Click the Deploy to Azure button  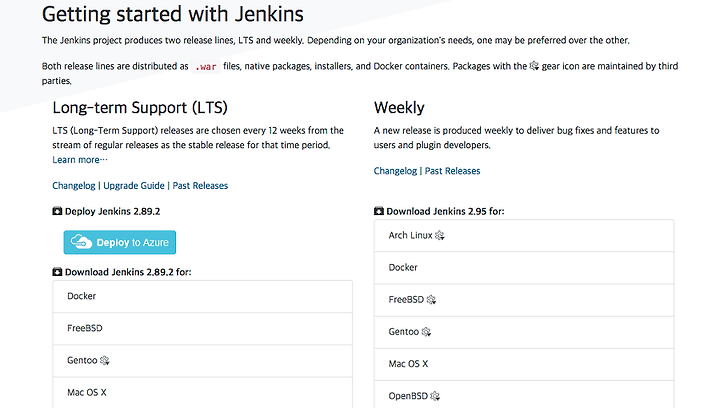(x=119, y=242)
